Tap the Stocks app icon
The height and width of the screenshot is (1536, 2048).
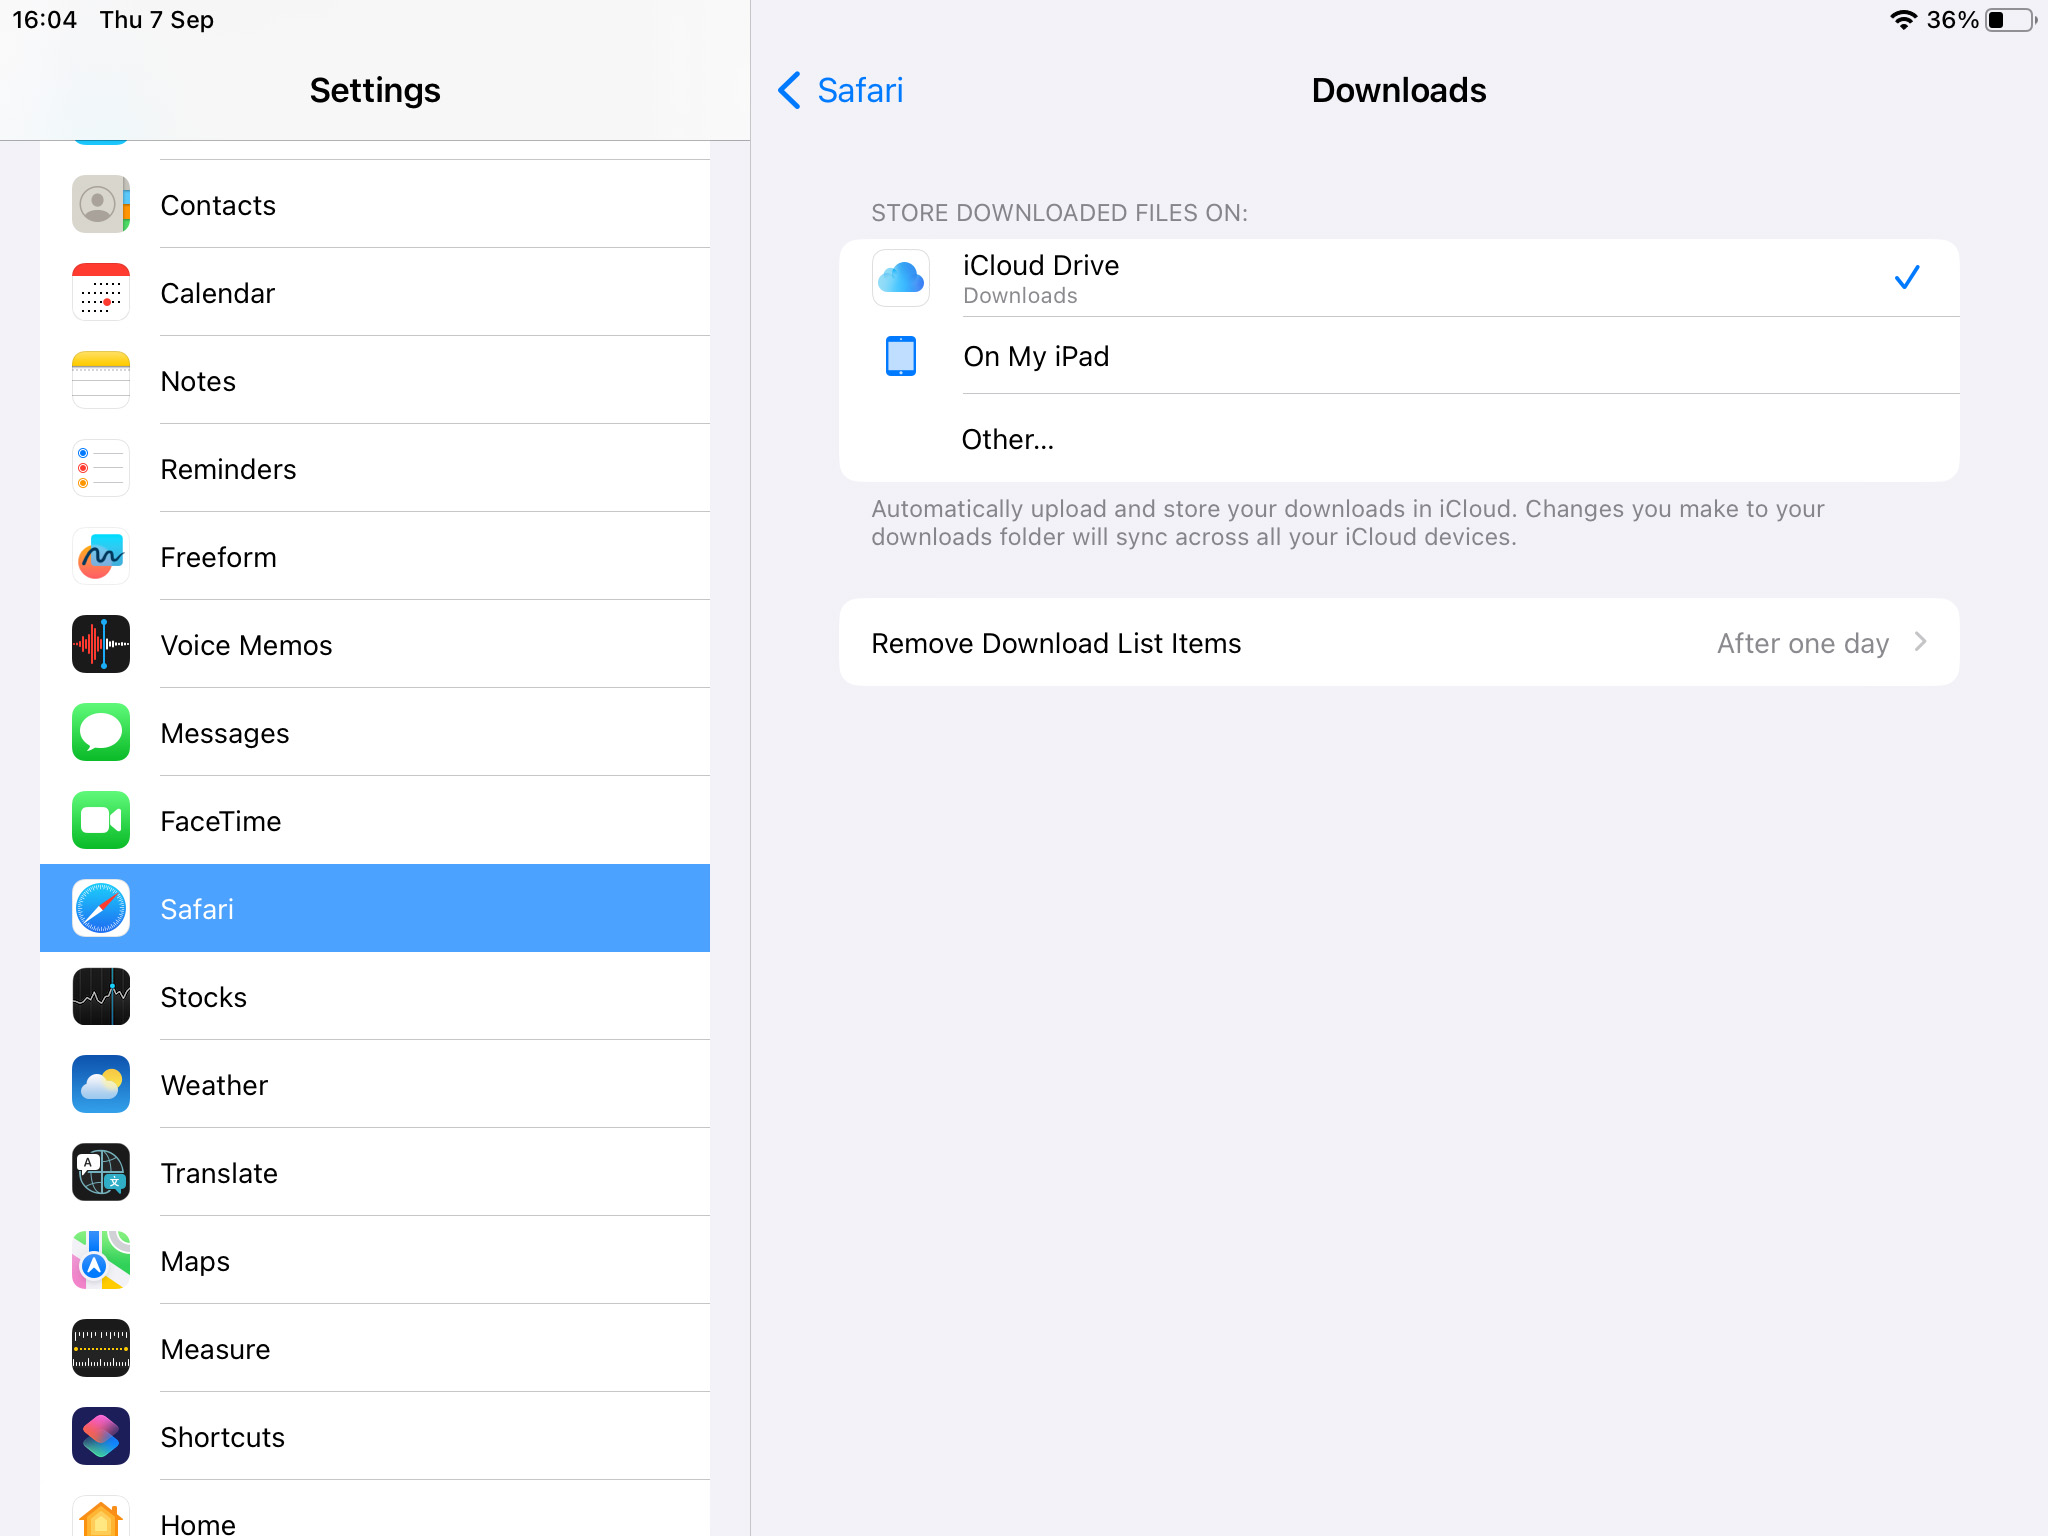[101, 996]
